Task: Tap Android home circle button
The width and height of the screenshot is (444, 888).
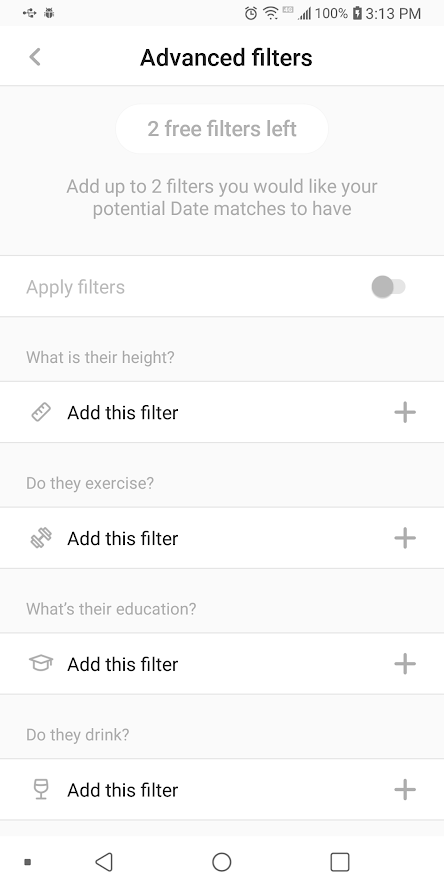Action: pyautogui.click(x=221, y=862)
